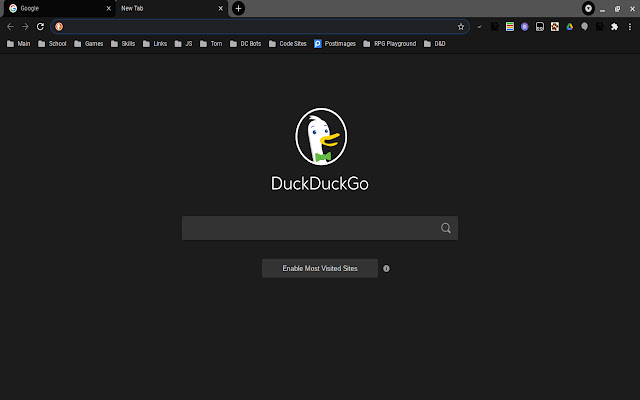Click the browser back arrow
Viewport: 640px width, 400px height.
[10, 27]
